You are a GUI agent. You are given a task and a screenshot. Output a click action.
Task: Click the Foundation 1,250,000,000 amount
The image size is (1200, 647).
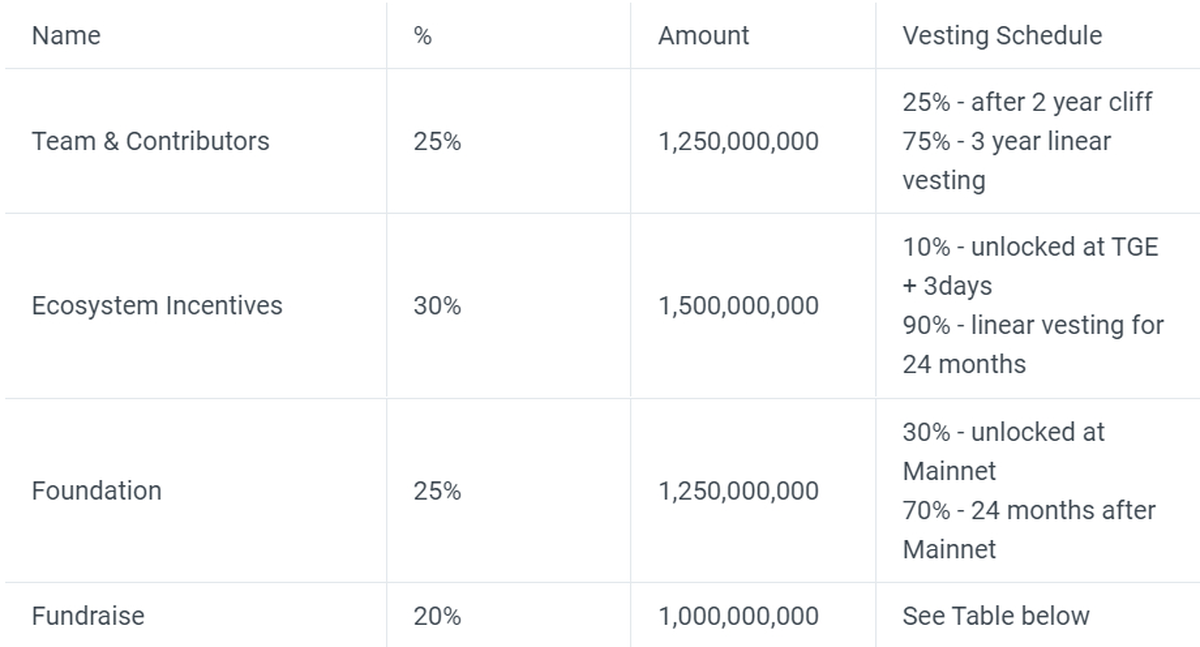coord(738,491)
